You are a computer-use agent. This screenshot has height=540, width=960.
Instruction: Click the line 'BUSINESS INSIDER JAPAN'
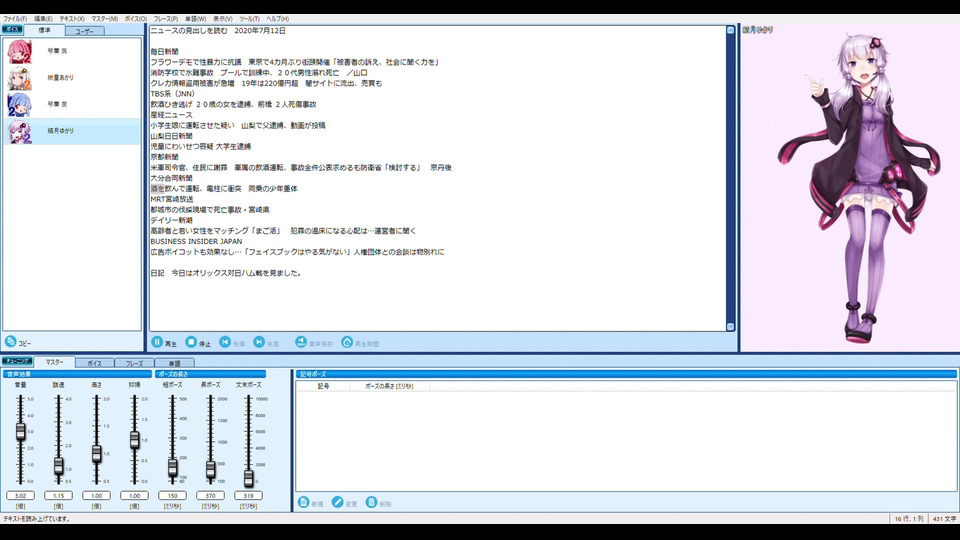(x=197, y=241)
